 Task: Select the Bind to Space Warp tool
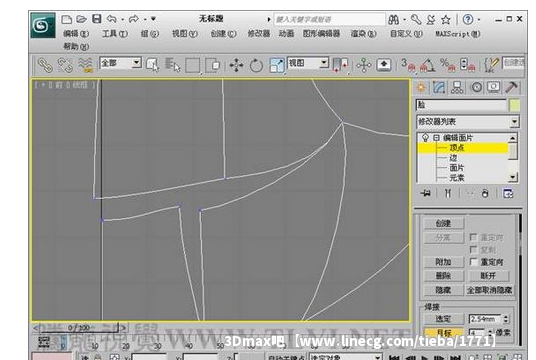click(x=85, y=65)
